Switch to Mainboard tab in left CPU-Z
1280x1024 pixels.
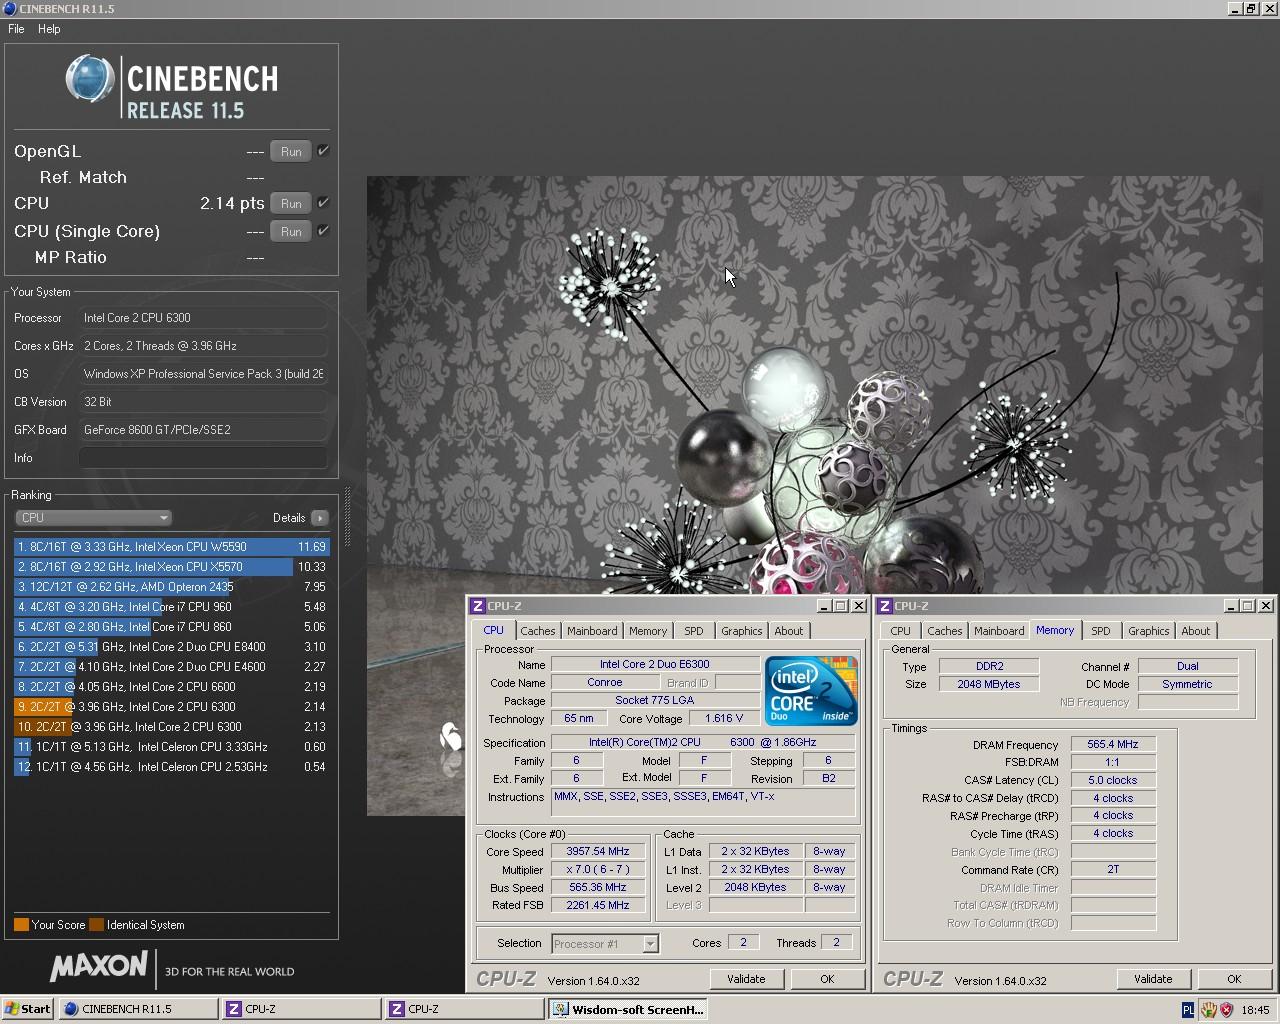tap(592, 631)
